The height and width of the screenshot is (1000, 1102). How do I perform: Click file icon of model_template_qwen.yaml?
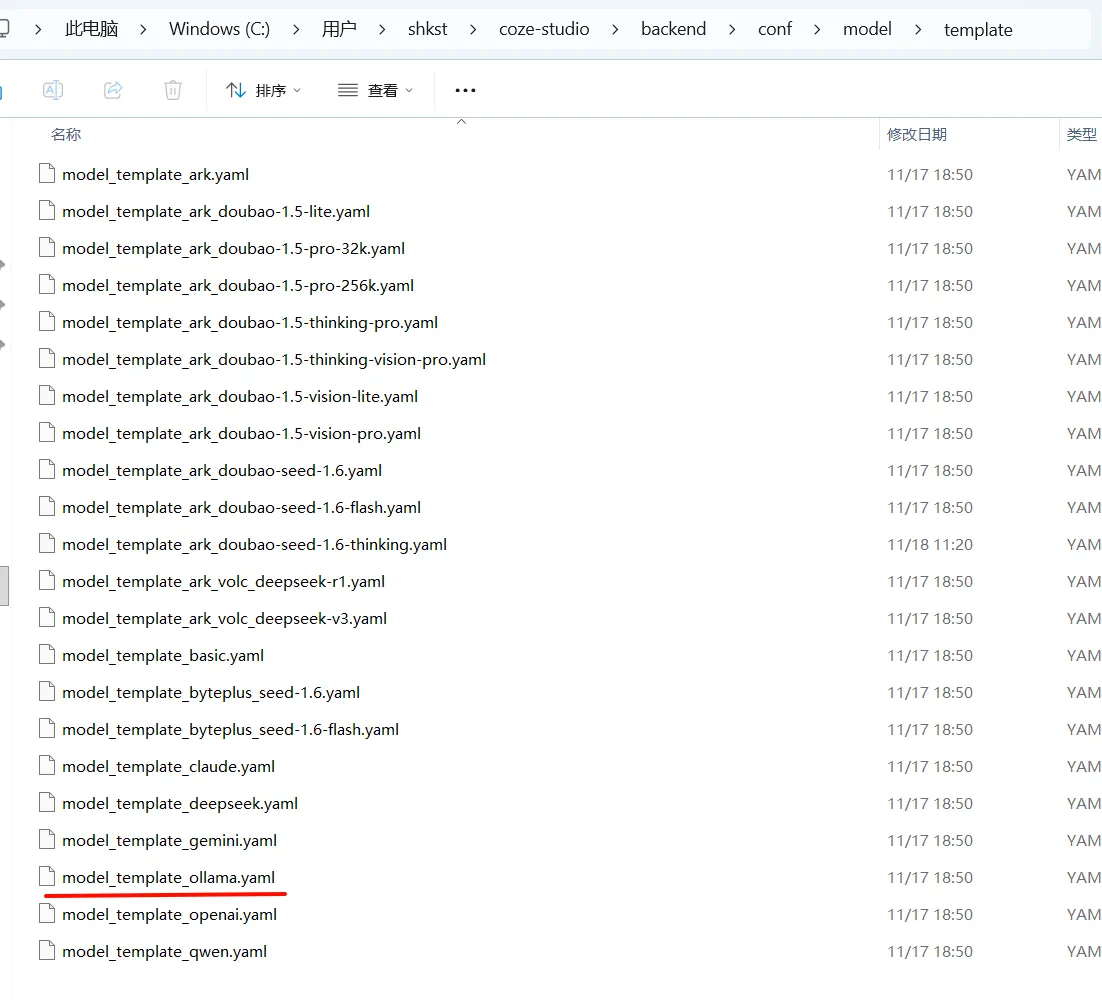click(x=47, y=951)
